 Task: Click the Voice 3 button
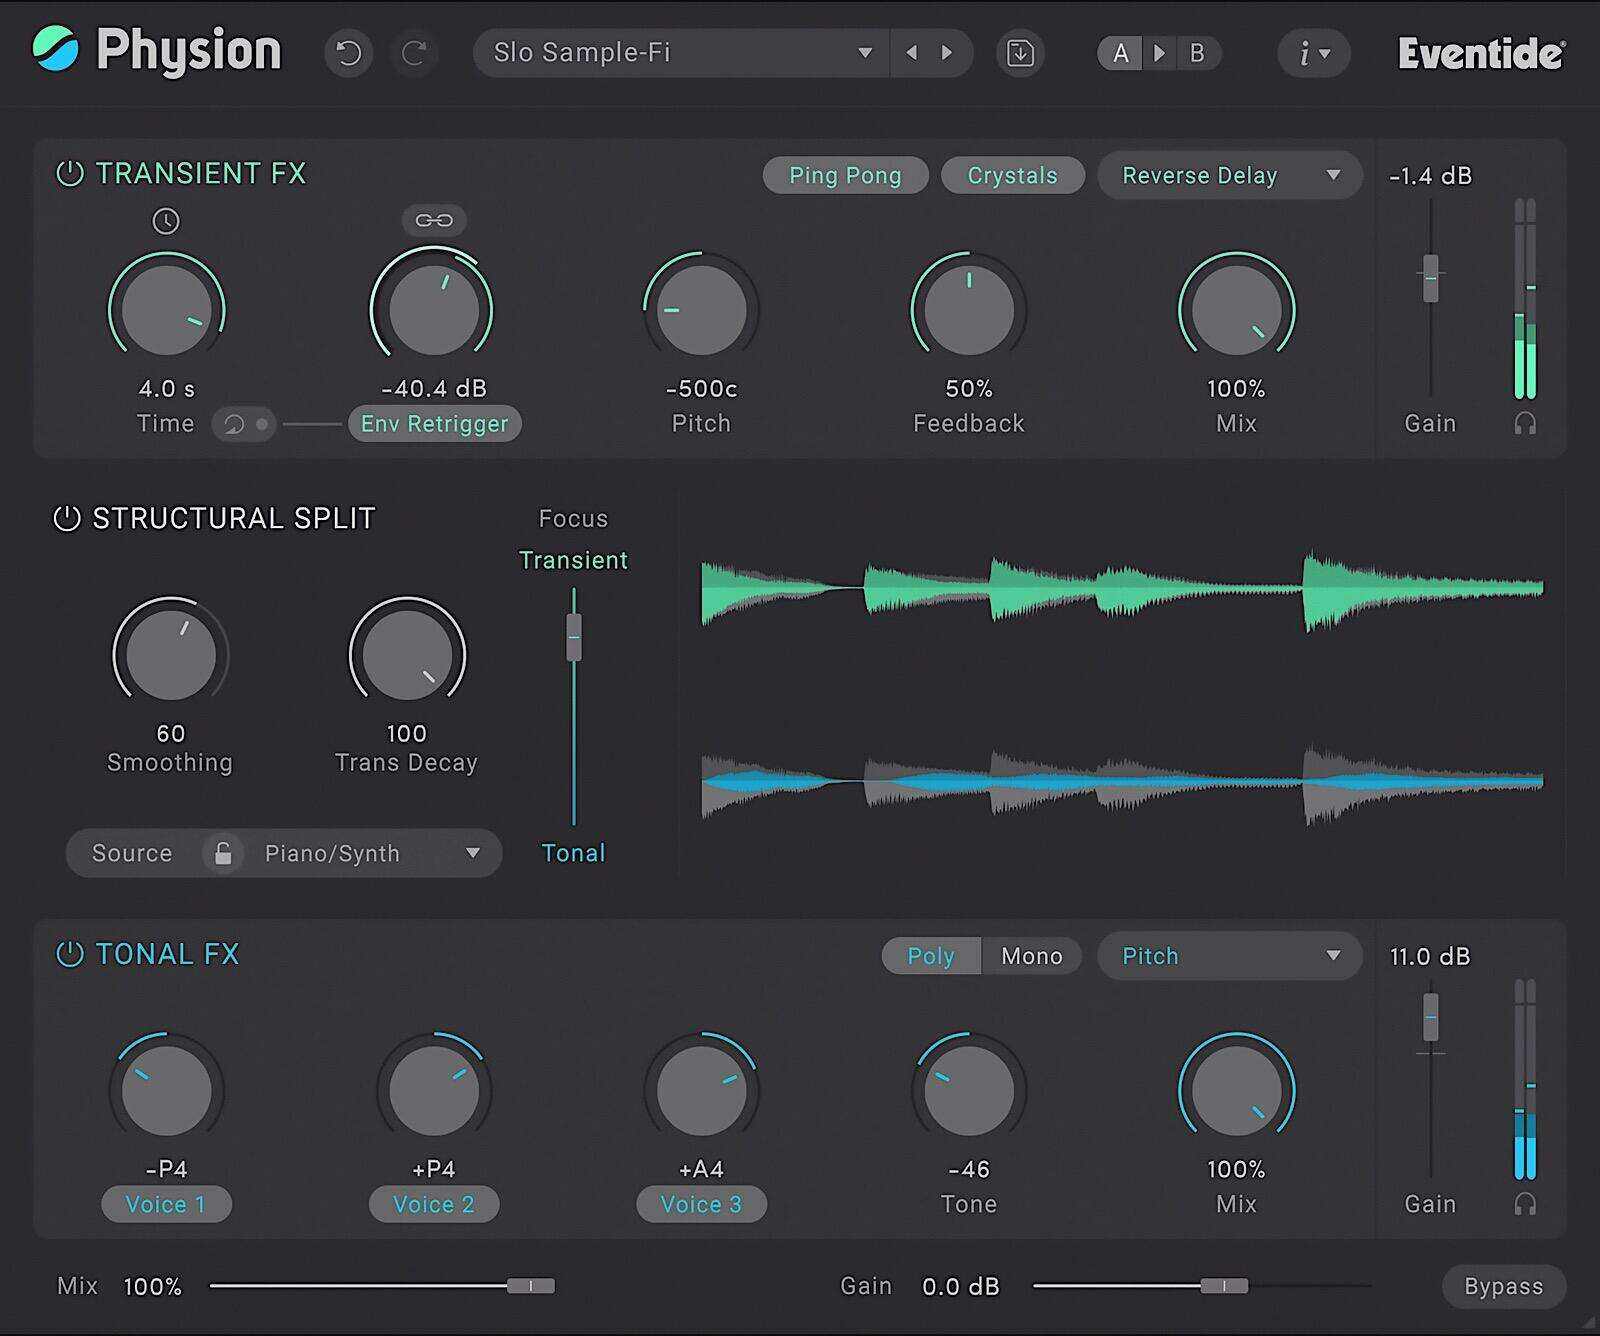(701, 1204)
